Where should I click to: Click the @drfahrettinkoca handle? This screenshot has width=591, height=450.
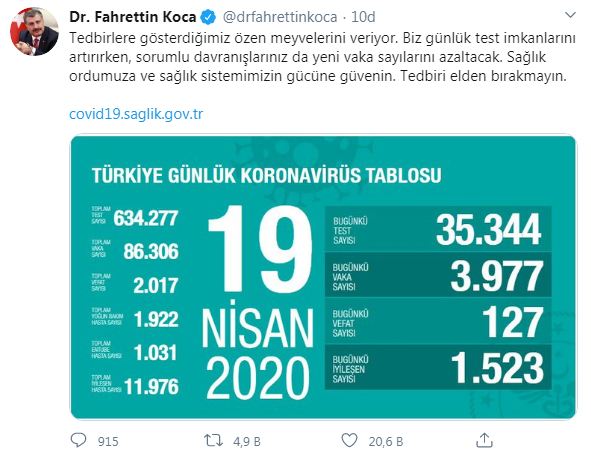coord(280,17)
